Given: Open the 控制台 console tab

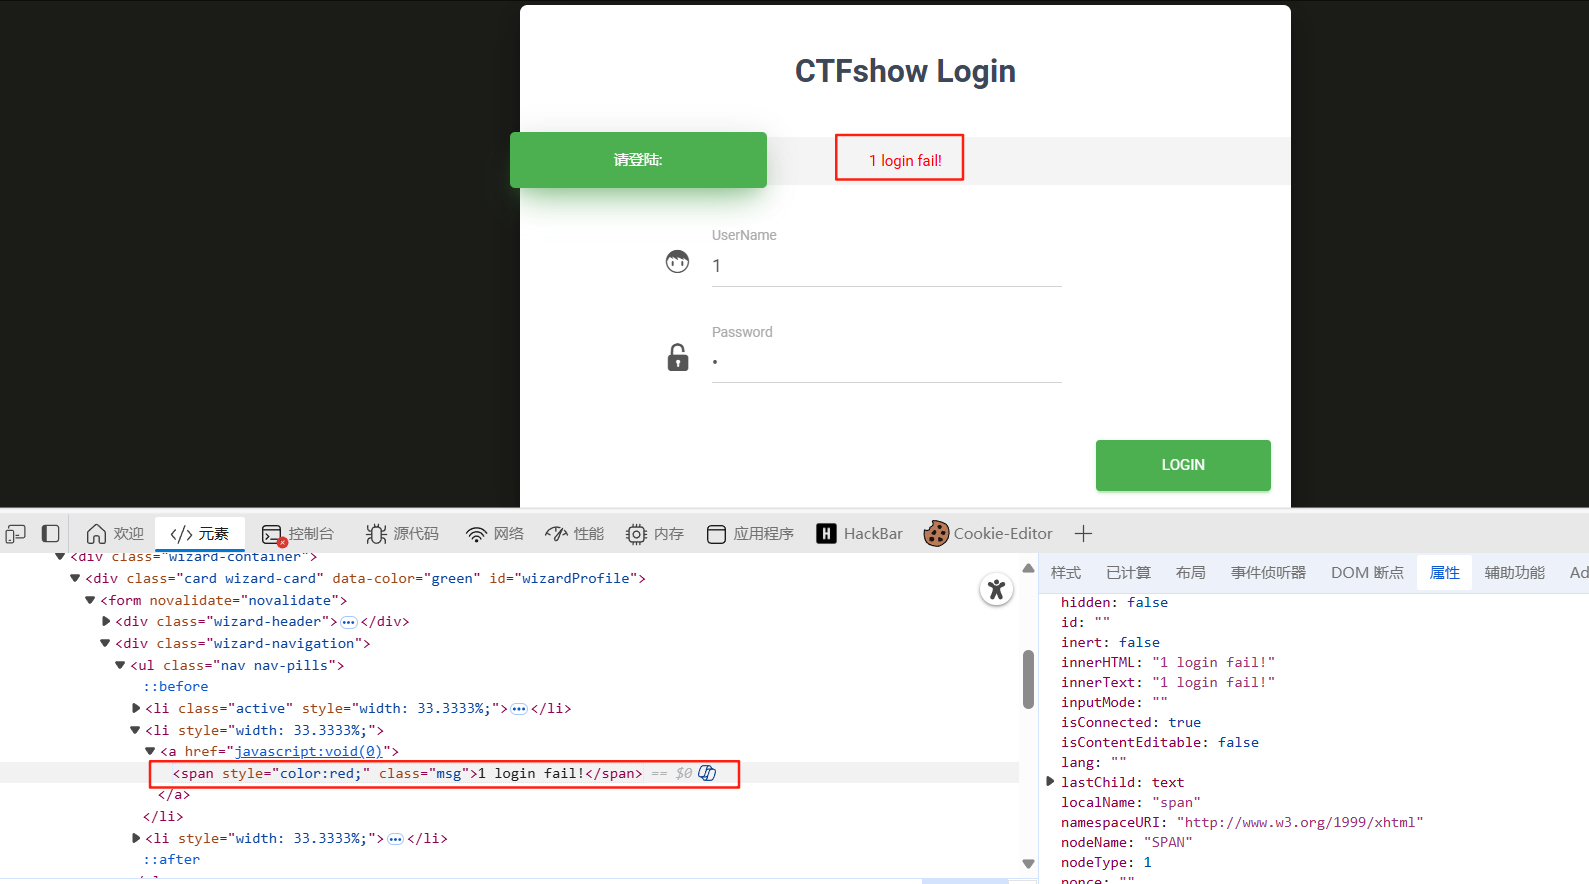Looking at the screenshot, I should (x=298, y=534).
